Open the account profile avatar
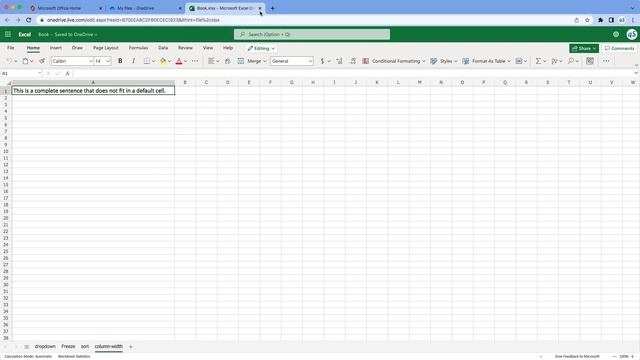Image resolution: width=640 pixels, height=360 pixels. [x=631, y=34]
